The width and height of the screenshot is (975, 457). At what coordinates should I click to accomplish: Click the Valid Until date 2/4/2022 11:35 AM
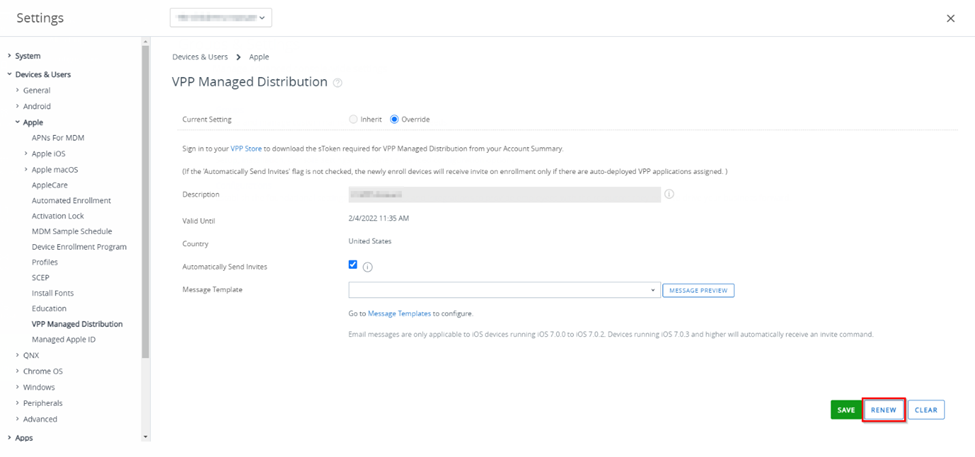coord(379,219)
